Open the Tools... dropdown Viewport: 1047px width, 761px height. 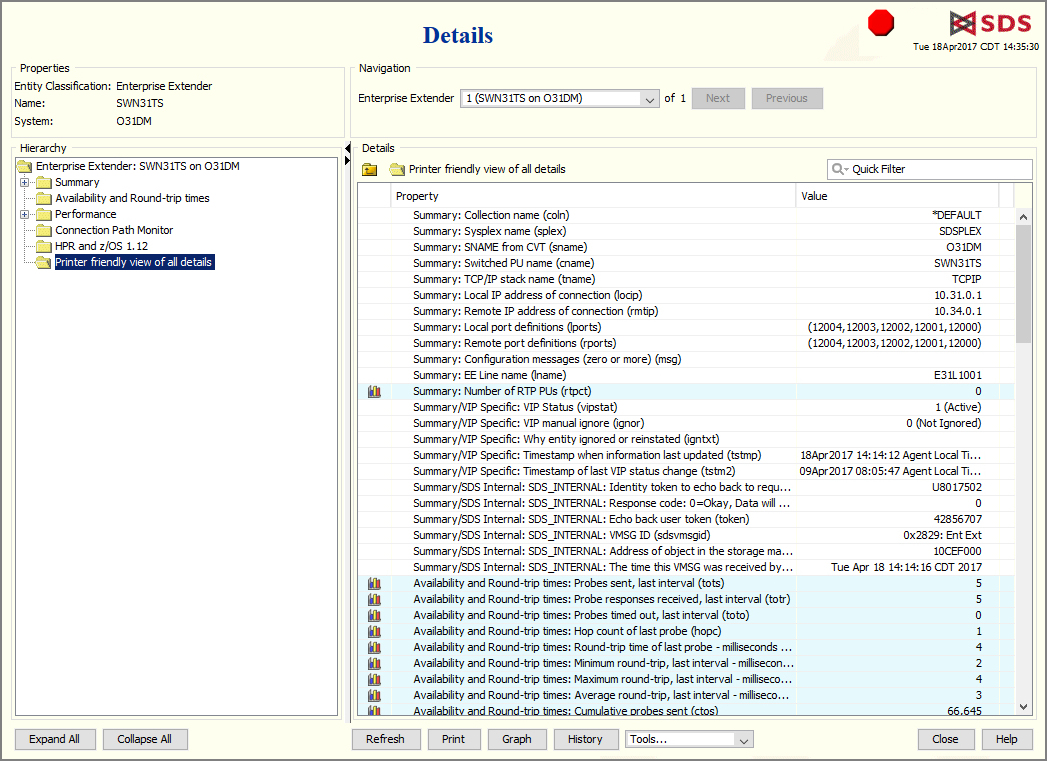point(744,740)
